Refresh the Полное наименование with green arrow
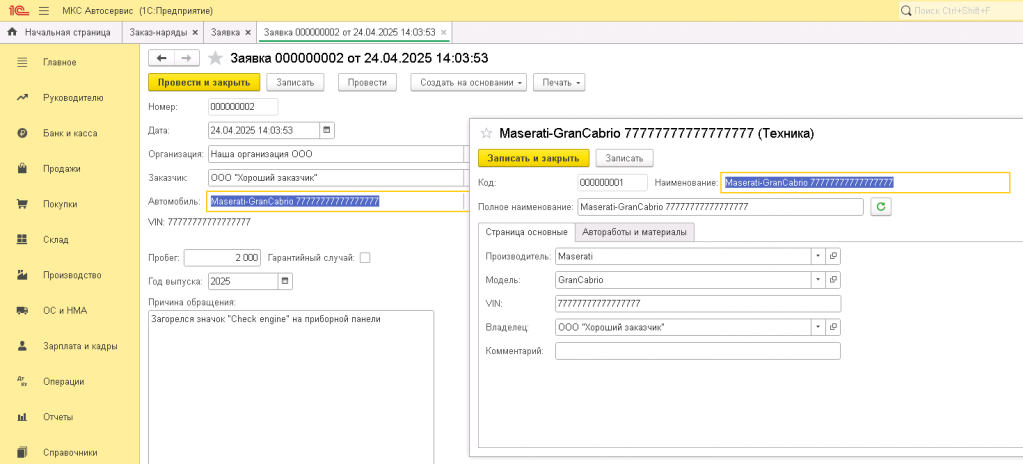 click(881, 207)
